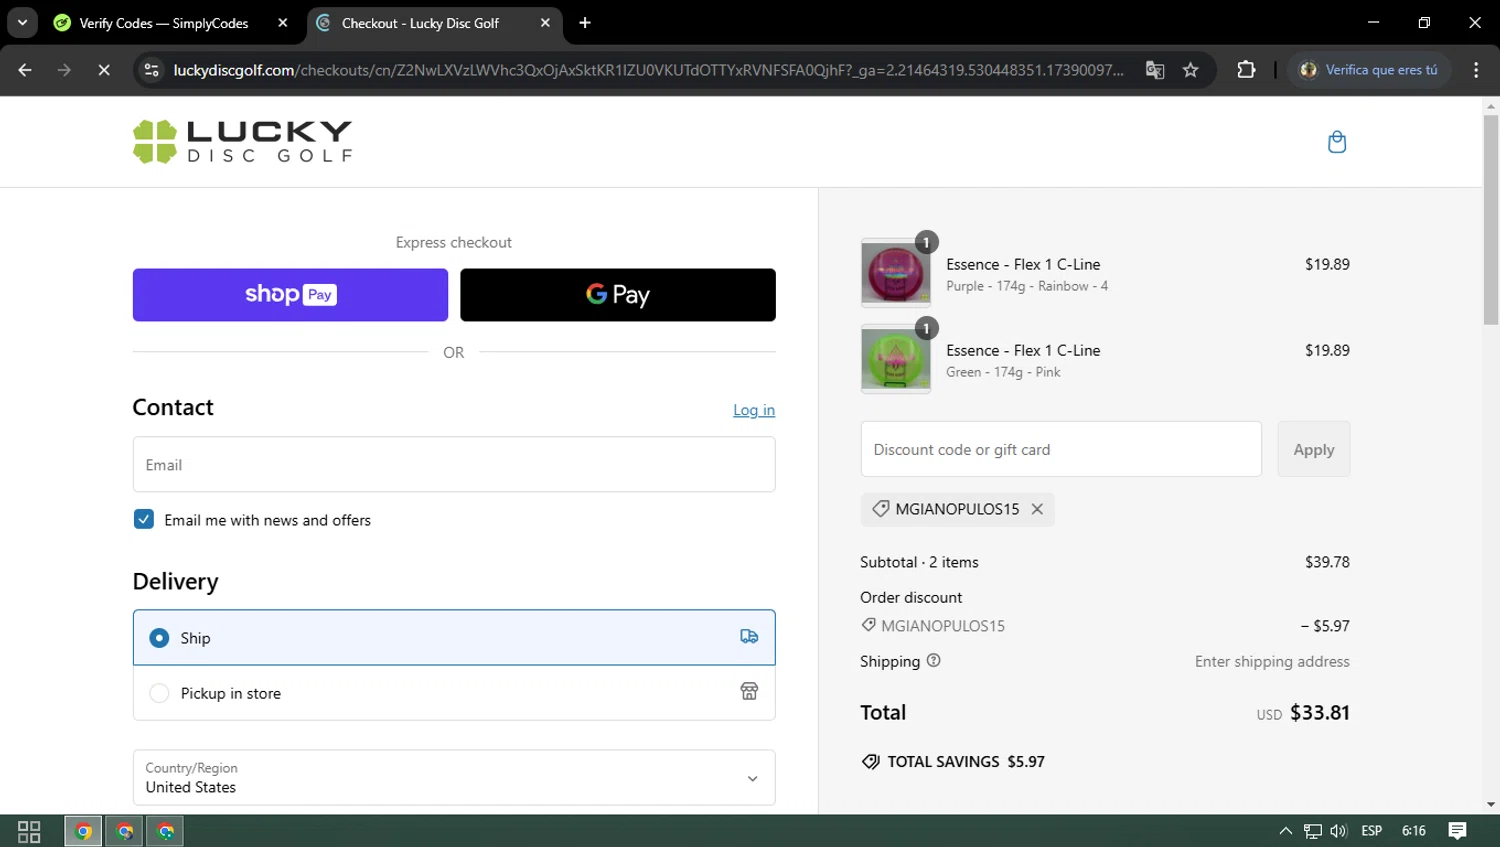Click the total amount $33.81

1320,712
